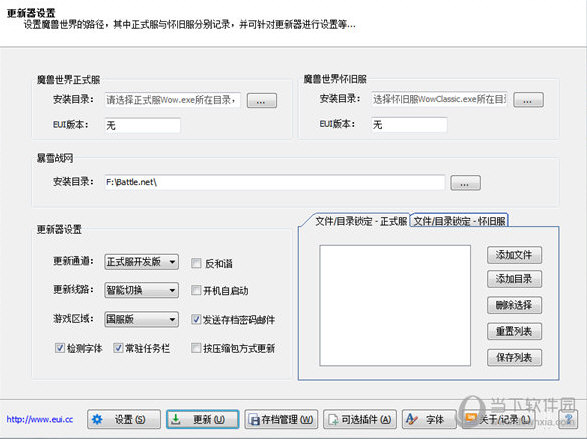Enable the 反和谐 checkbox
This screenshot has height=439, width=587.
pos(196,263)
